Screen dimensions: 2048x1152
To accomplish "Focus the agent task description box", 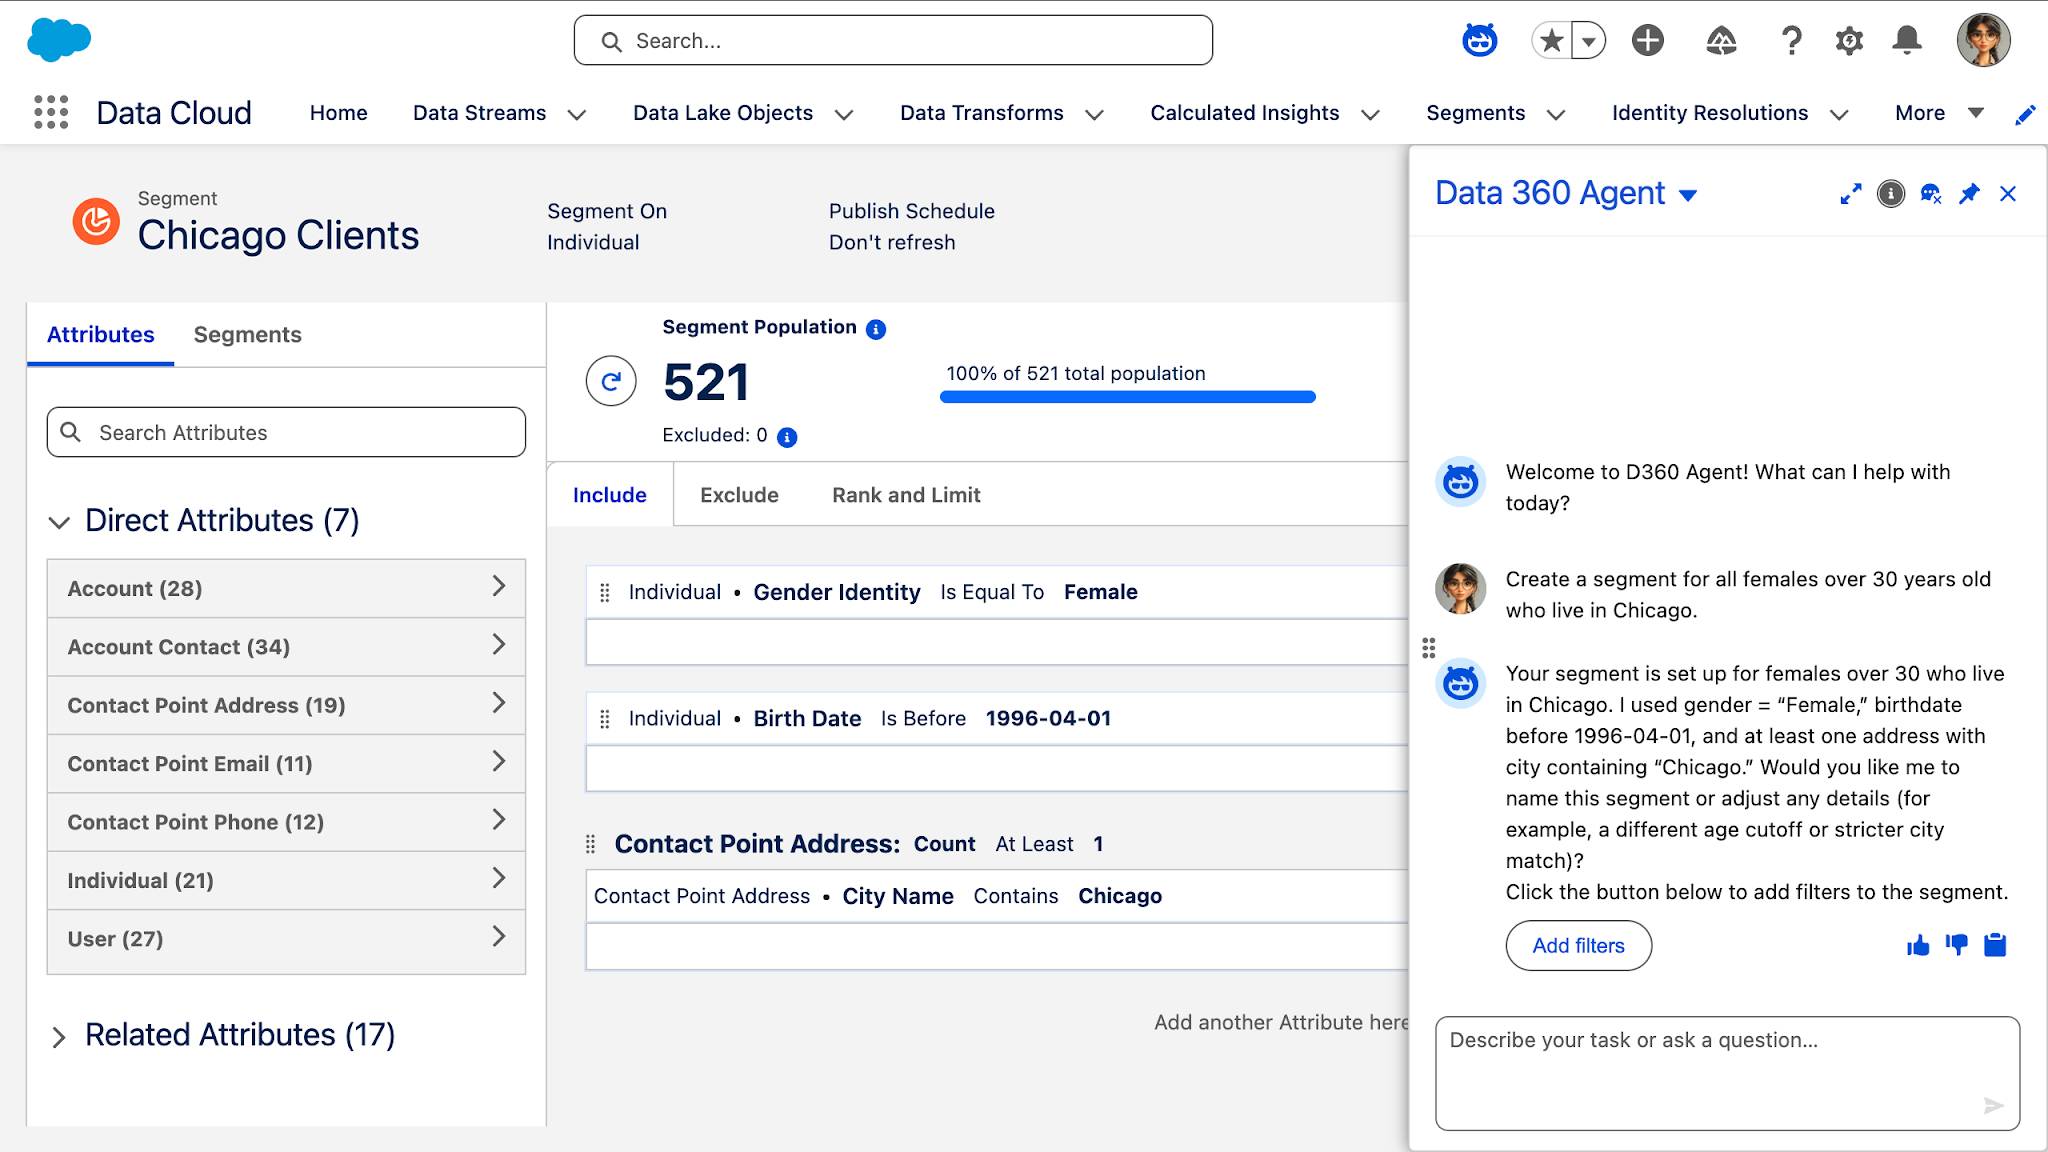I will tap(1727, 1073).
